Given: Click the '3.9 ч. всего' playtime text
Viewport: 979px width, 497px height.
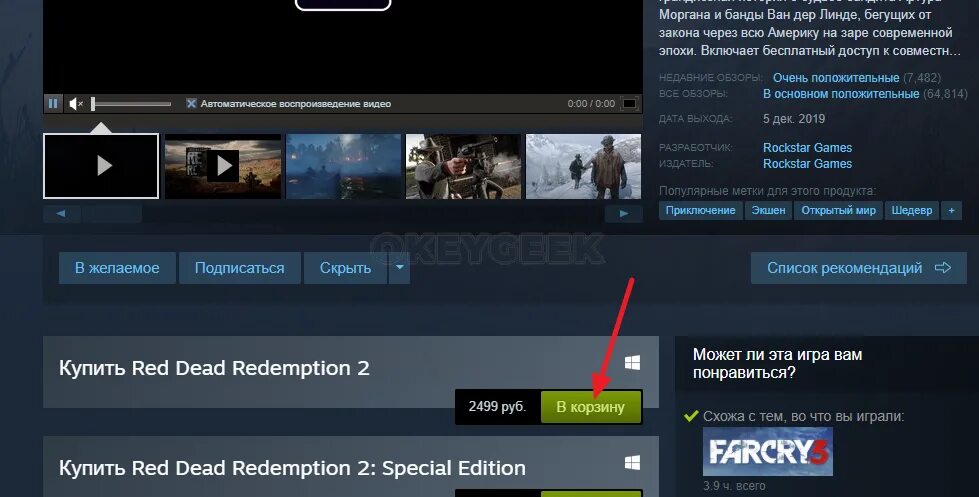Looking at the screenshot, I should (734, 486).
